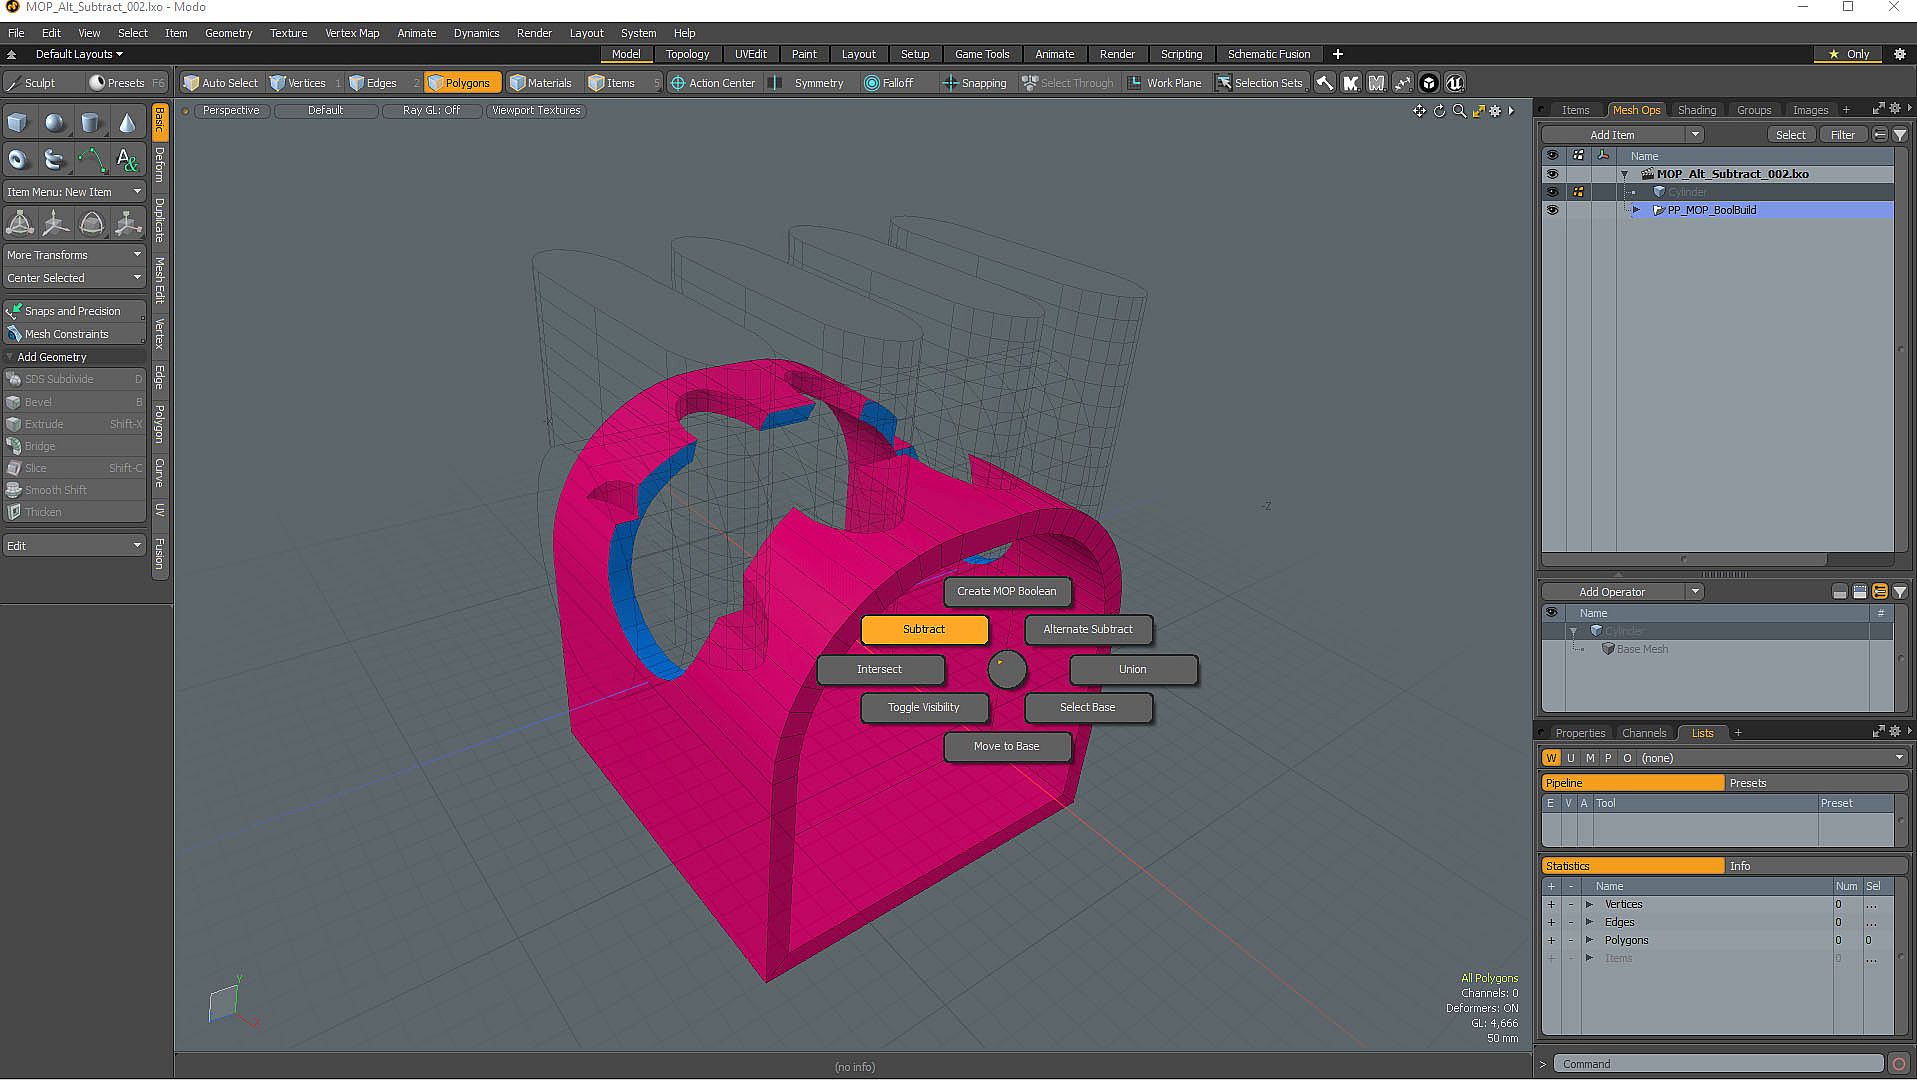The width and height of the screenshot is (1917, 1080).
Task: Switch to the Shading tab
Action: pos(1696,110)
